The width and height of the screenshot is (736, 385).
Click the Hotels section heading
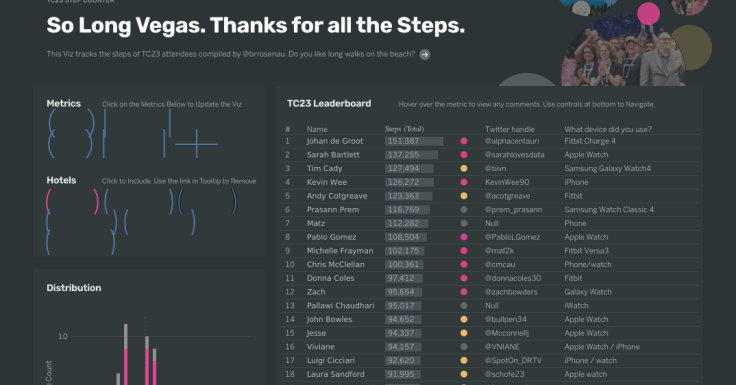click(61, 180)
